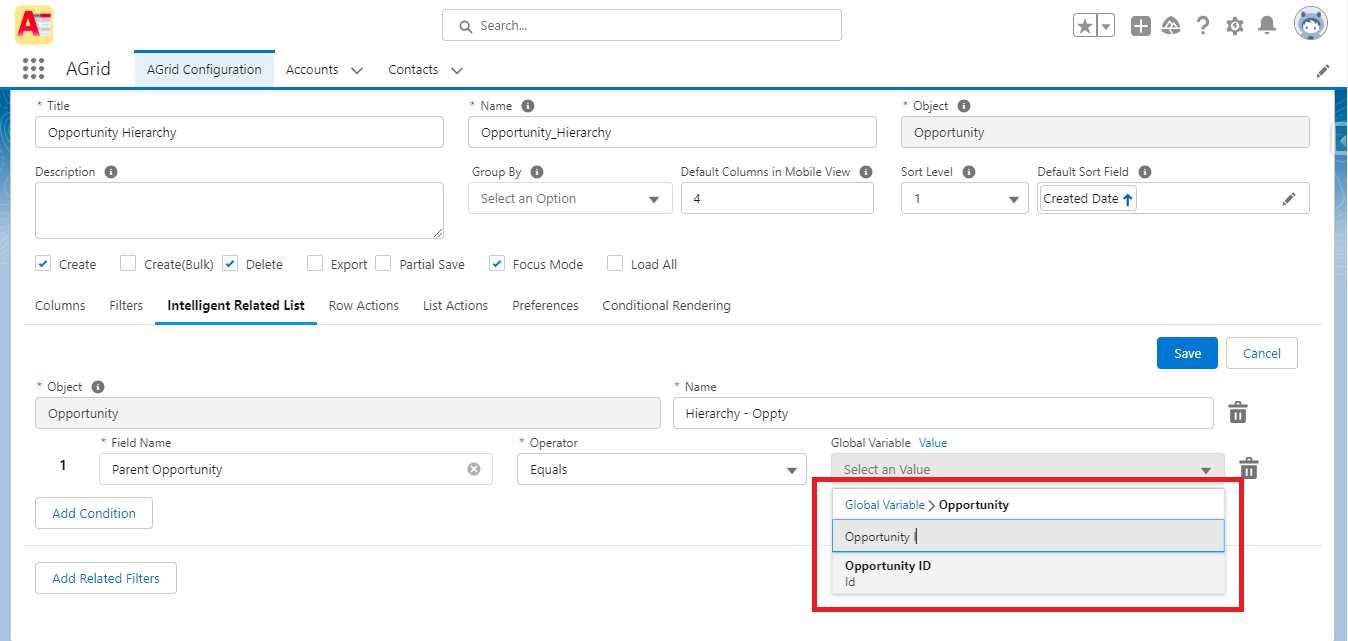This screenshot has height=641, width=1348.
Task: Switch to the Row Actions tab
Action: tap(364, 306)
